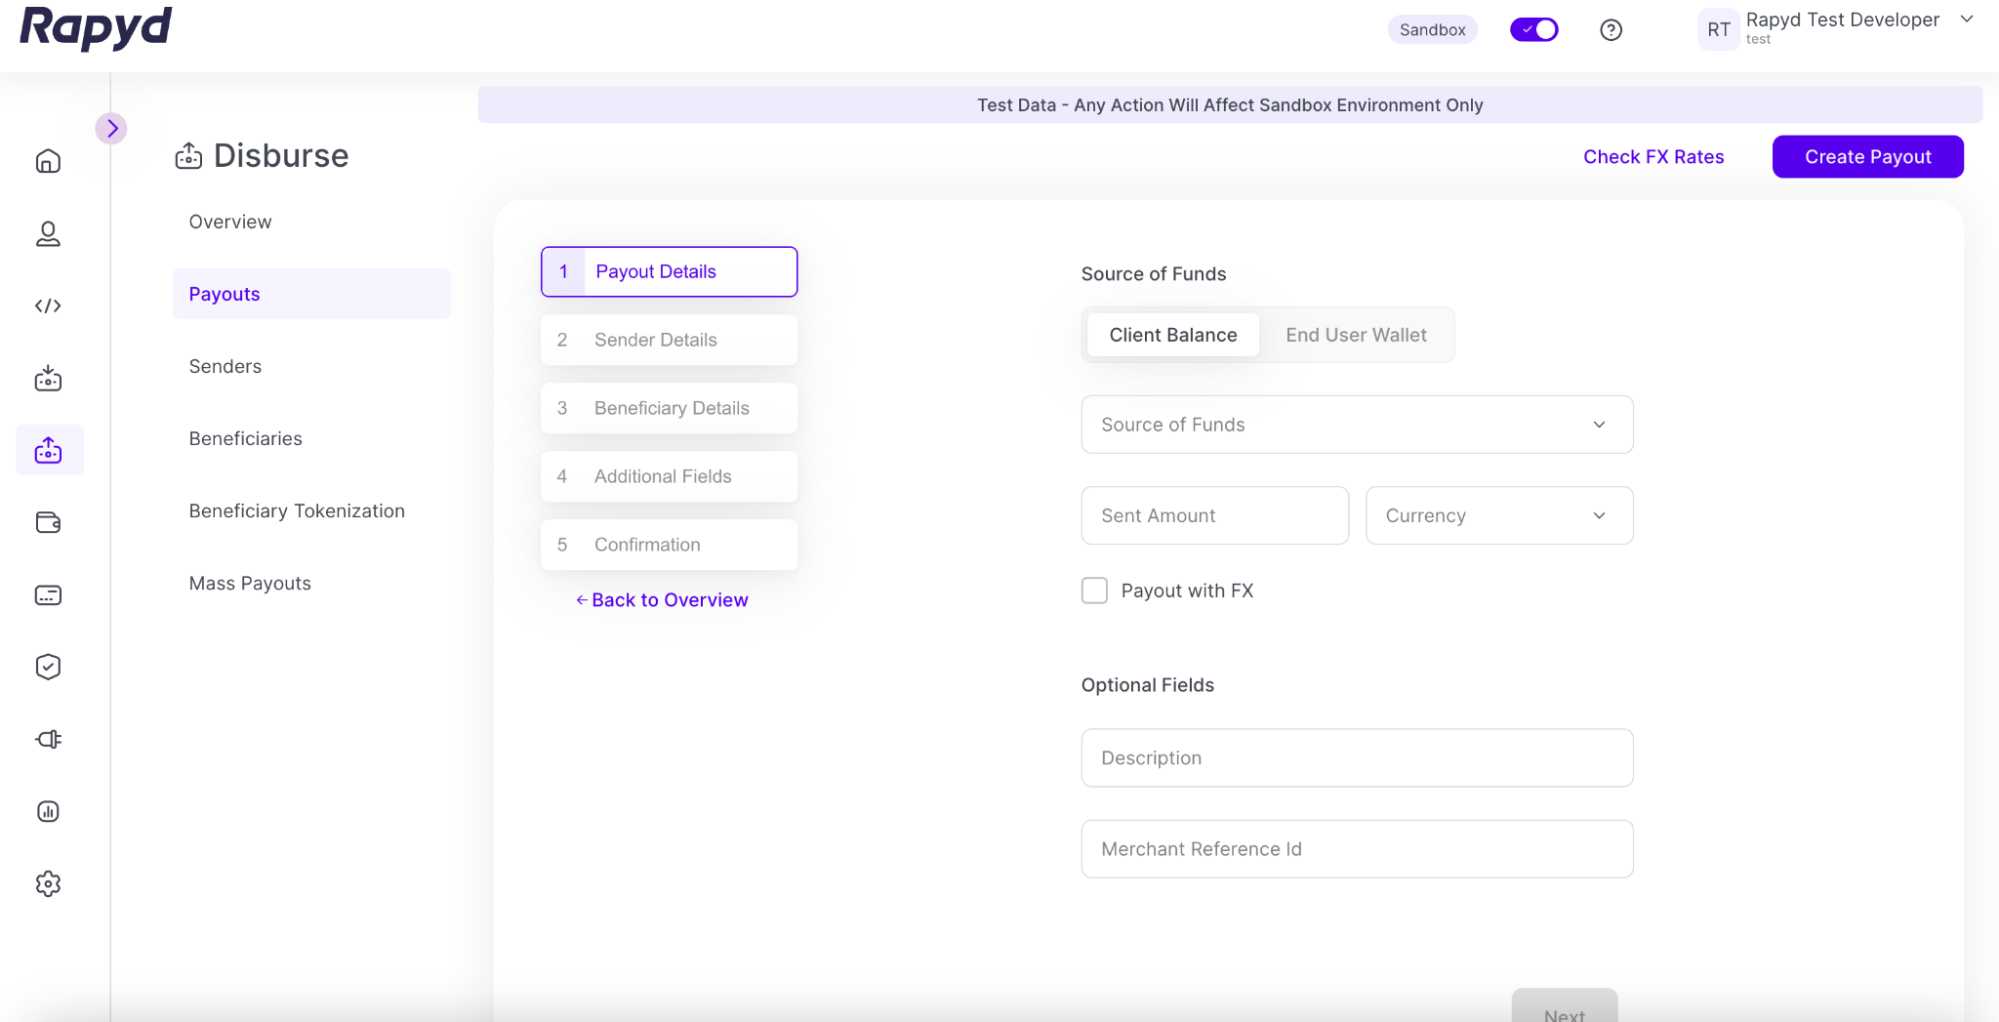Expand the Source of Funds dropdown
This screenshot has width=1999, height=1022.
1356,425
